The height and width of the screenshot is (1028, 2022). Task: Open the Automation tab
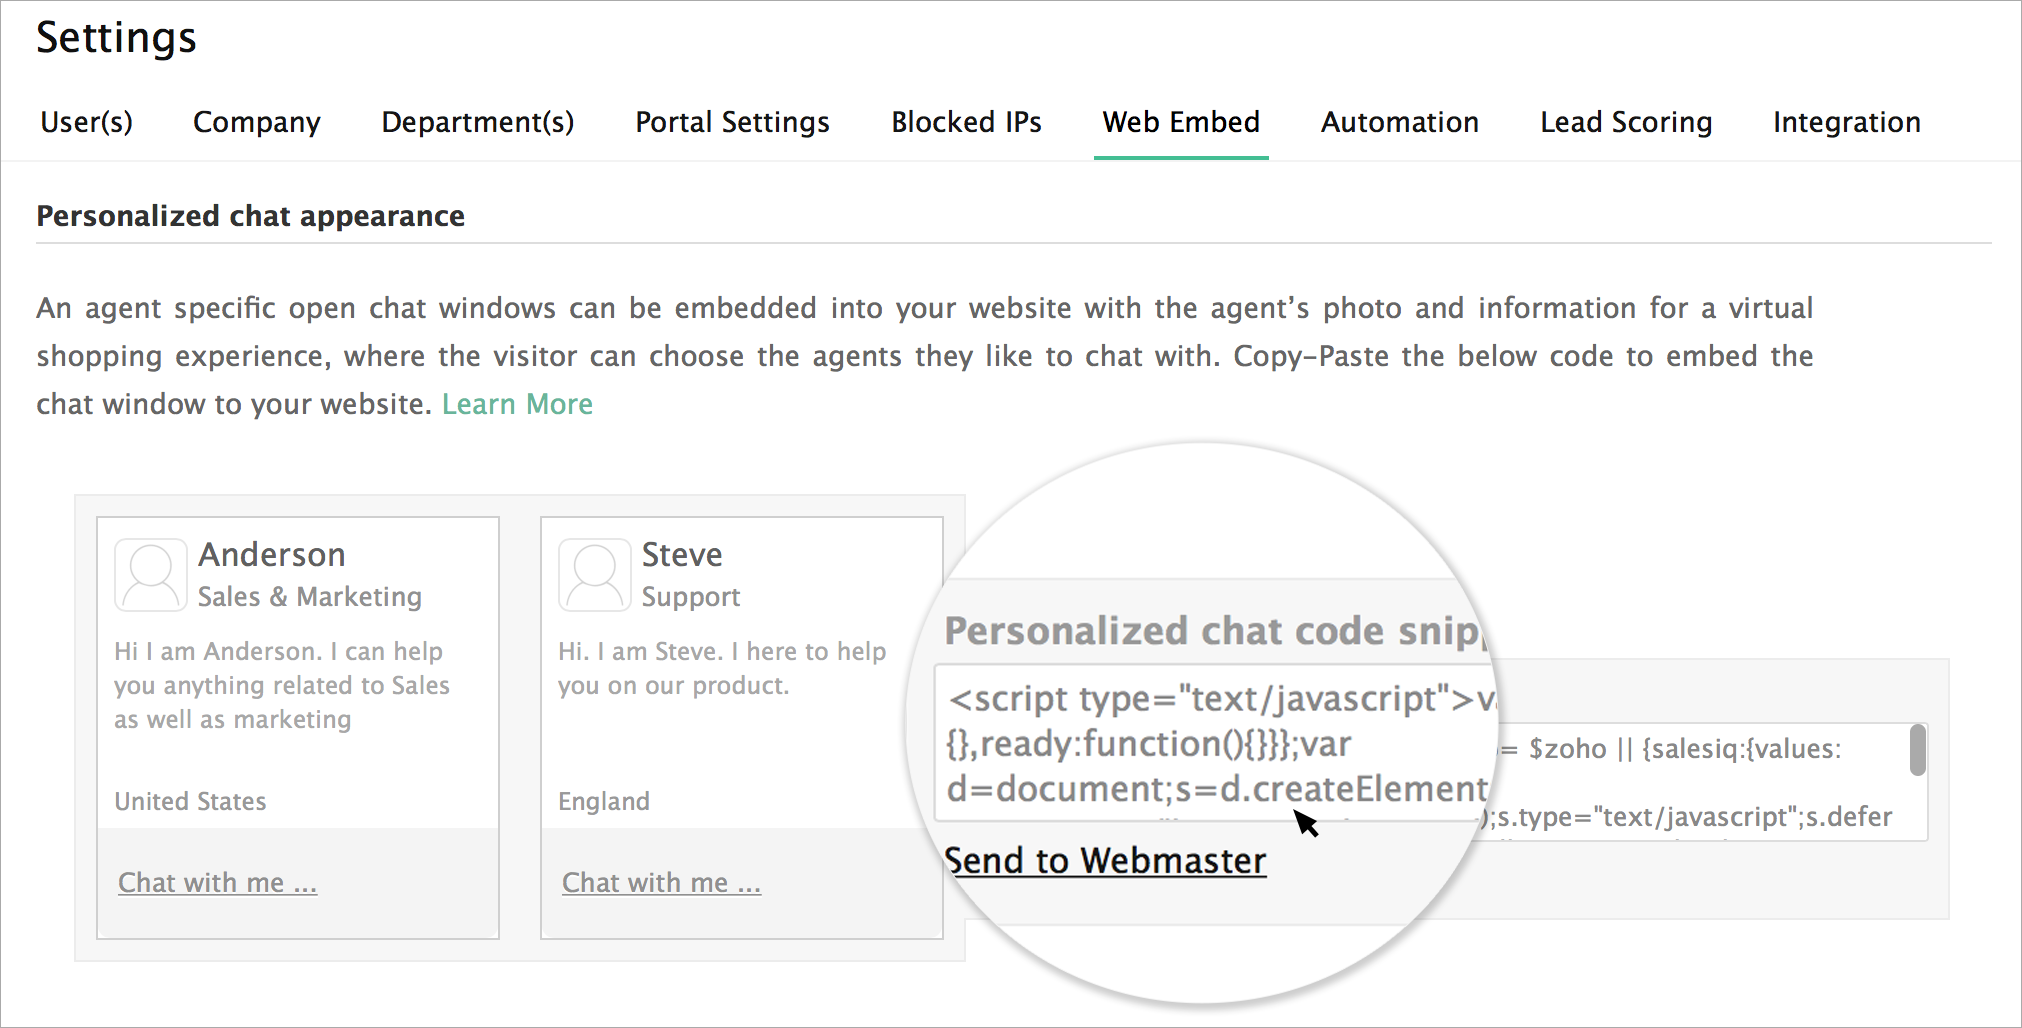point(1400,122)
